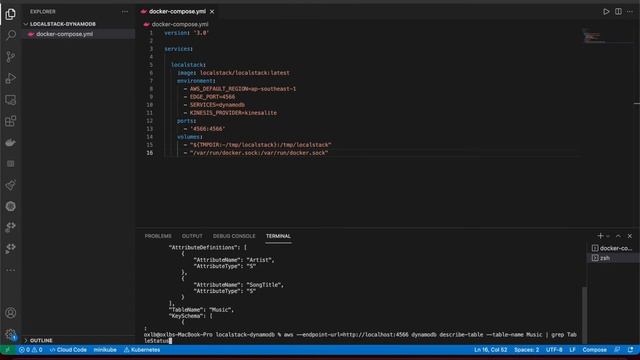Switch to the Output panel tab
640x360 pixels.
coord(192,236)
